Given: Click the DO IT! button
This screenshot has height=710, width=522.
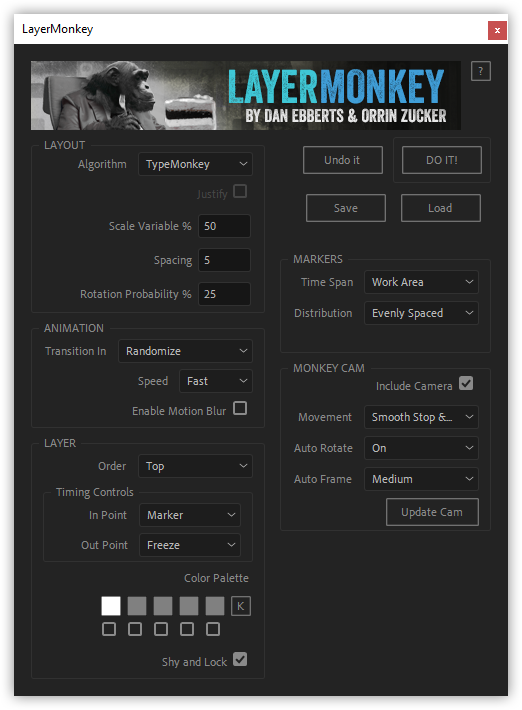Looking at the screenshot, I should point(441,160).
